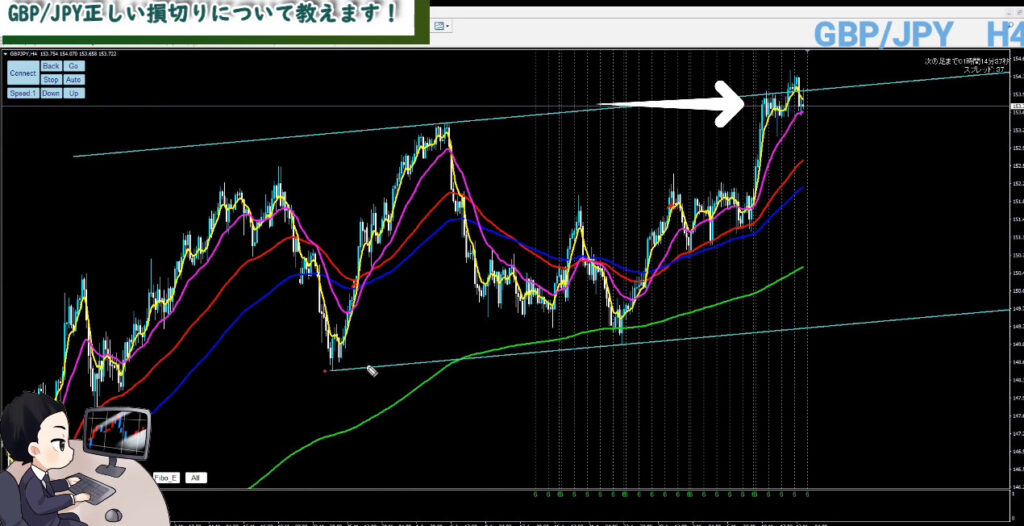Click the All button near Fibo_E

pos(196,478)
